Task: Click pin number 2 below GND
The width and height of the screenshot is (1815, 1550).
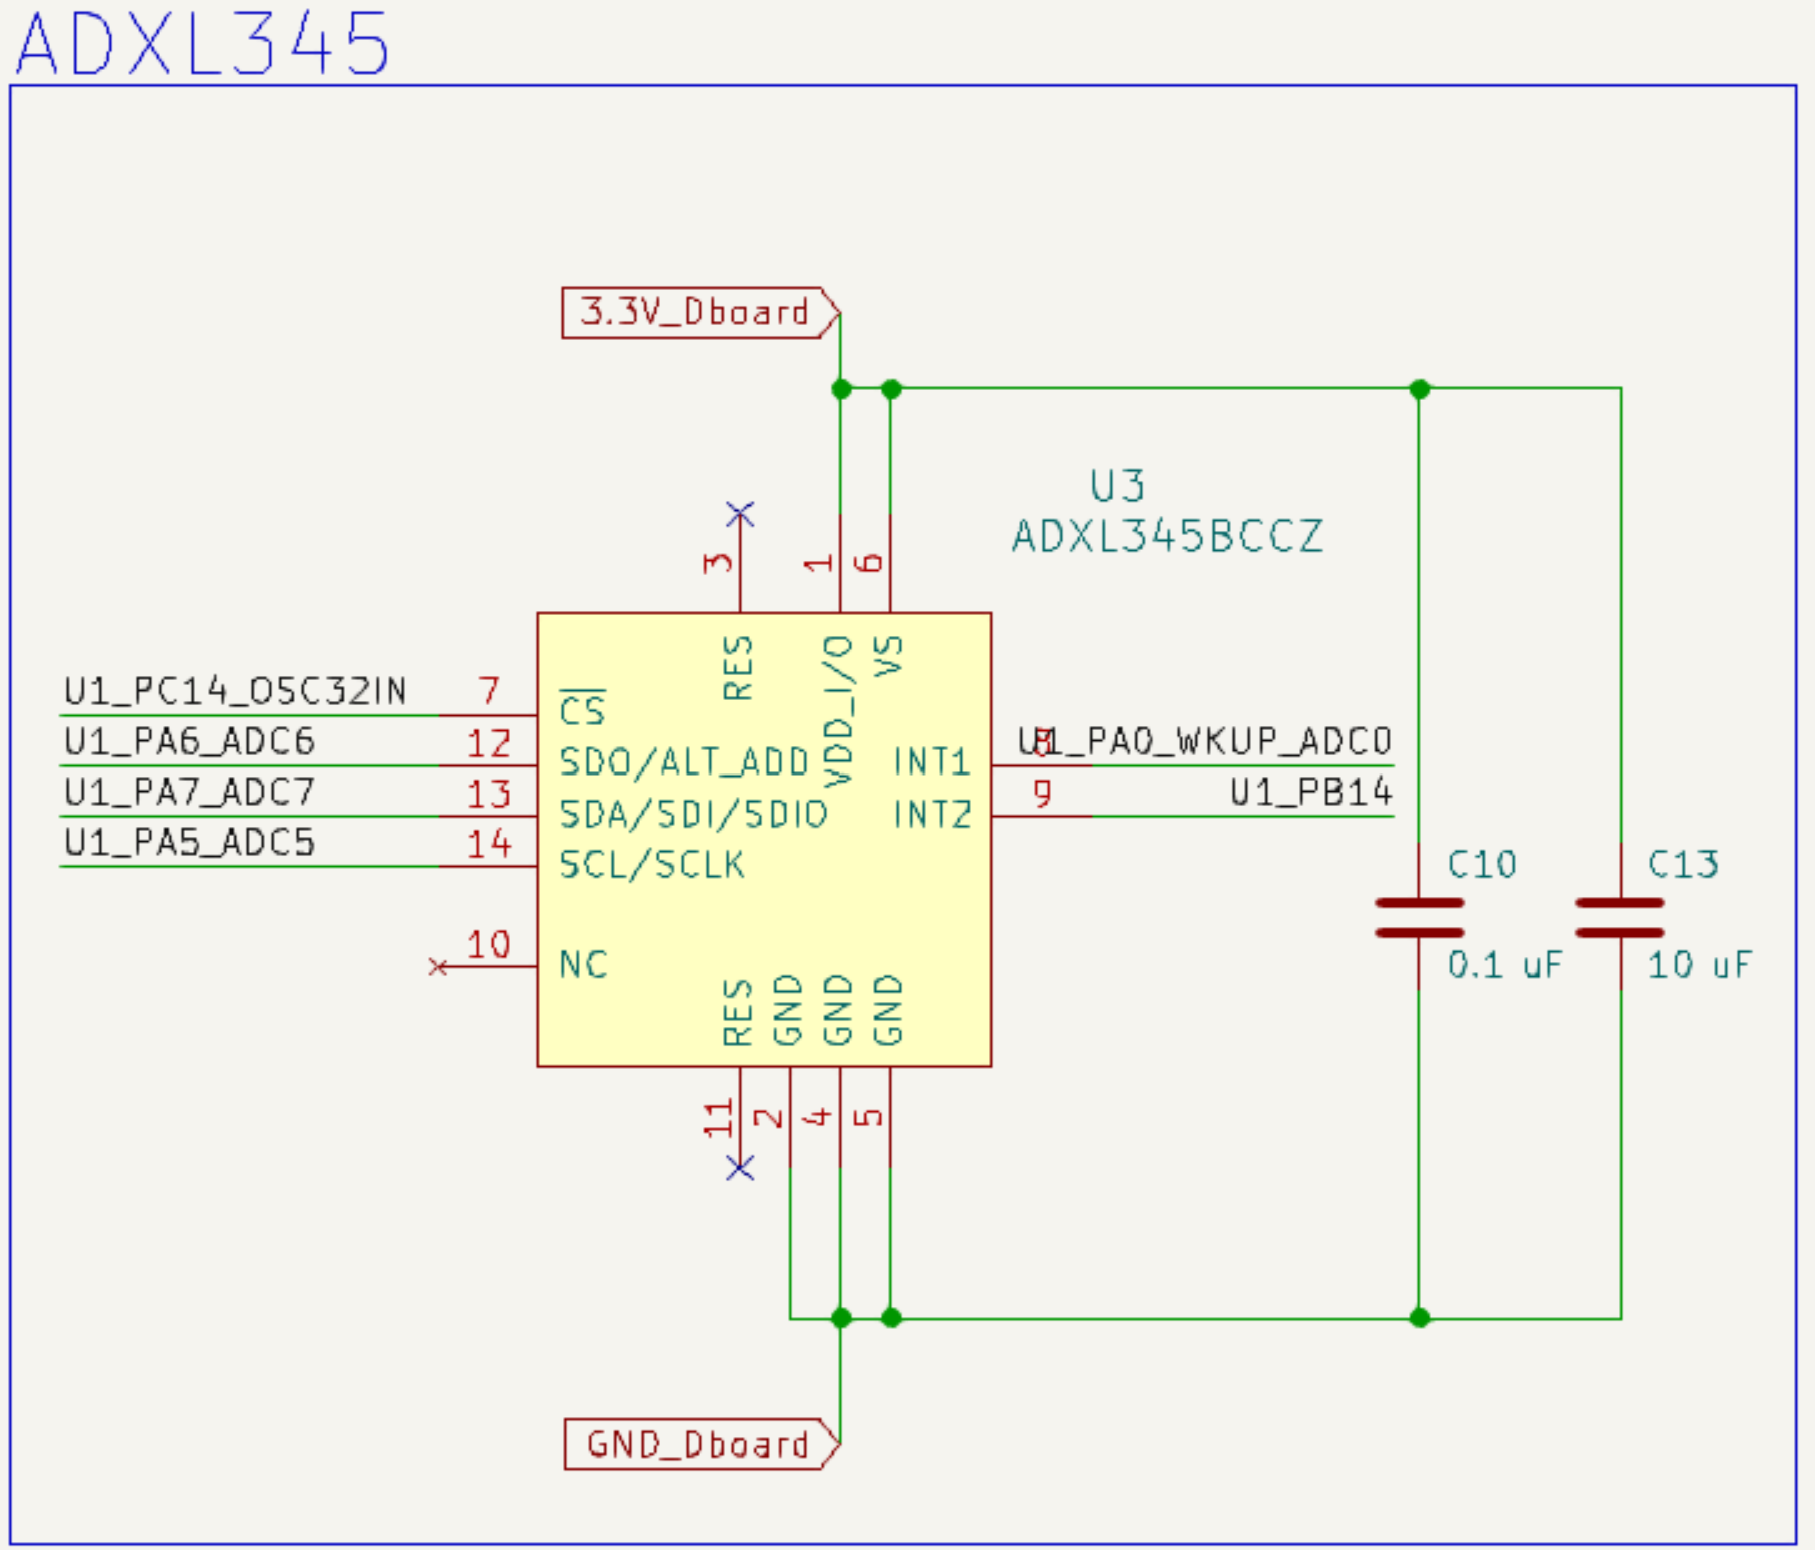Action: click(x=768, y=1117)
